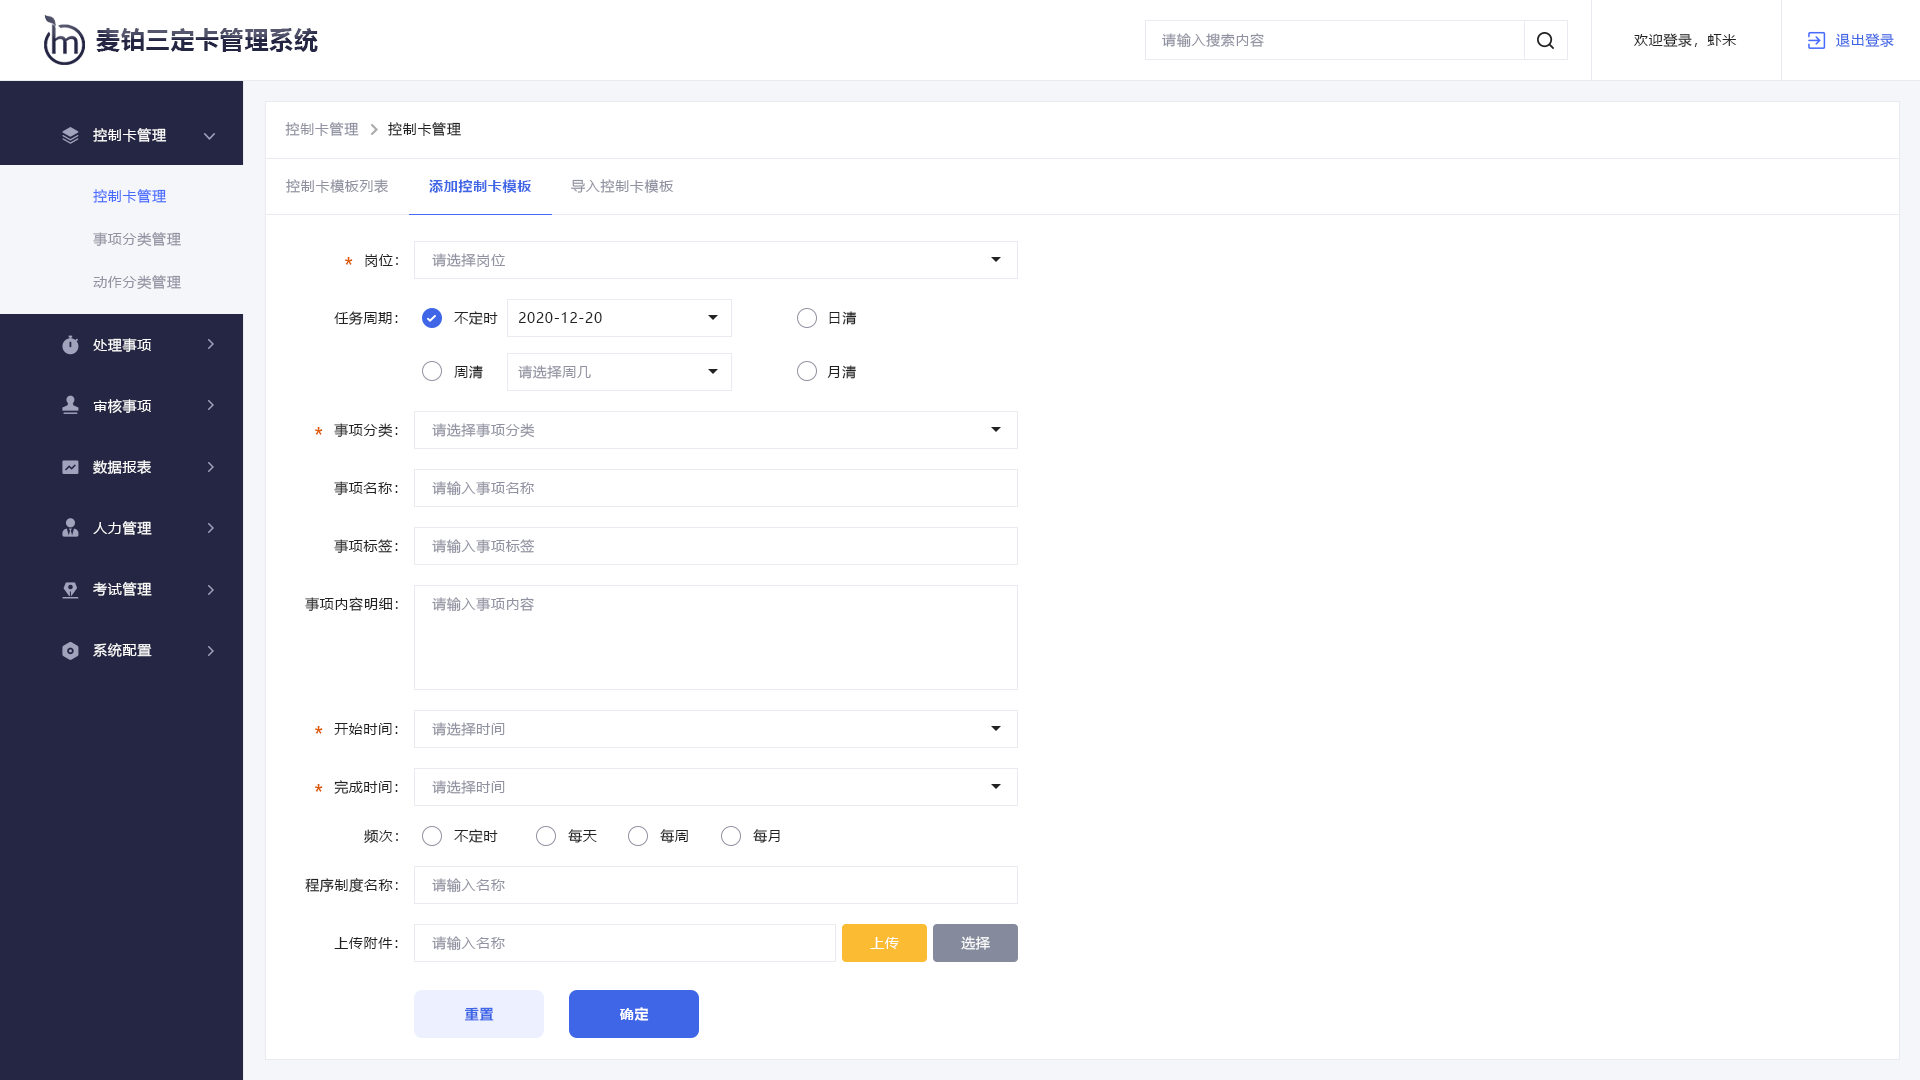Click 退出登录 to log out

pyautogui.click(x=1862, y=40)
